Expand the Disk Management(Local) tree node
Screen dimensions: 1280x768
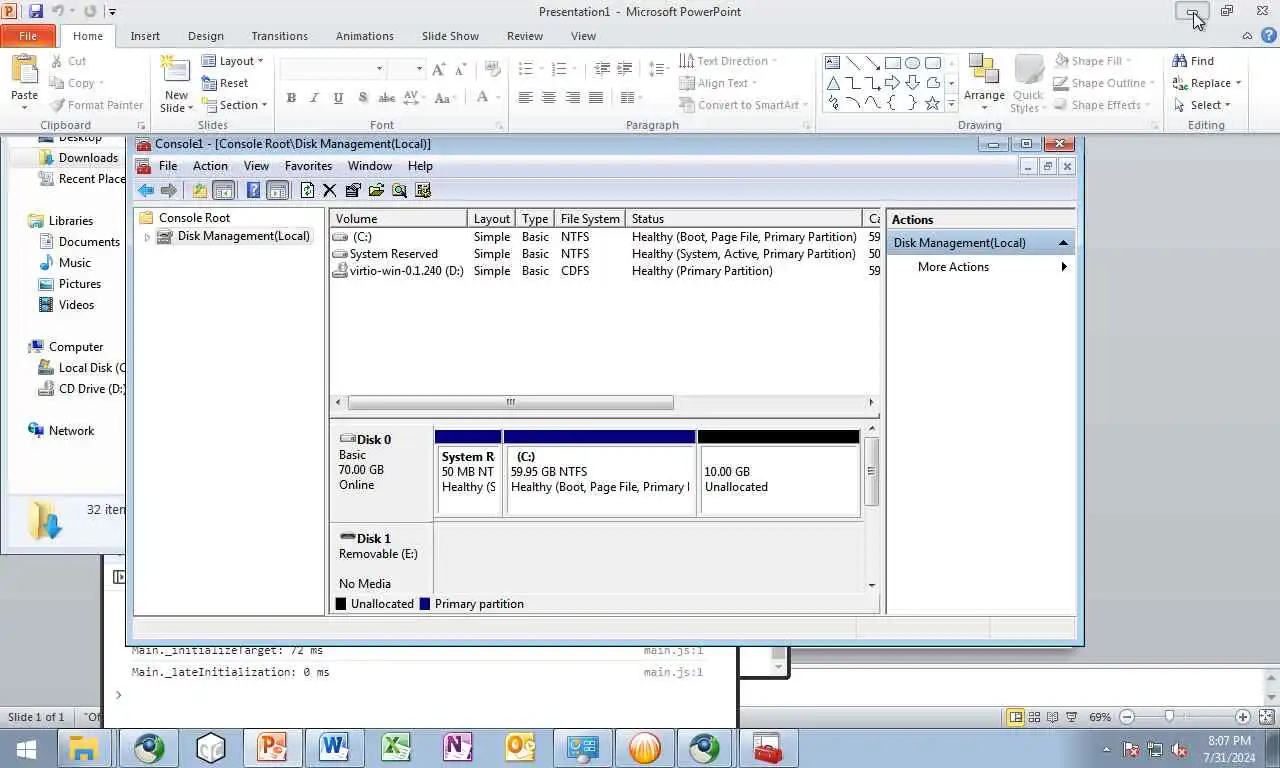click(148, 237)
